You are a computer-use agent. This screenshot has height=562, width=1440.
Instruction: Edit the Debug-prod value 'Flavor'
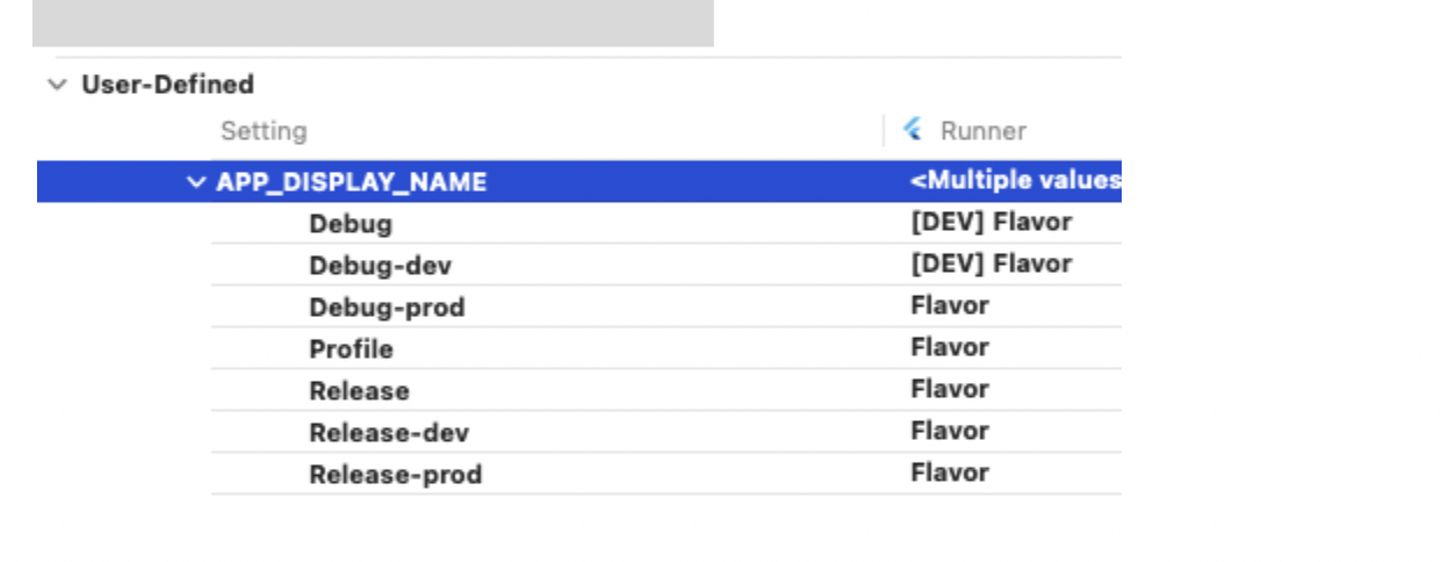(x=950, y=306)
